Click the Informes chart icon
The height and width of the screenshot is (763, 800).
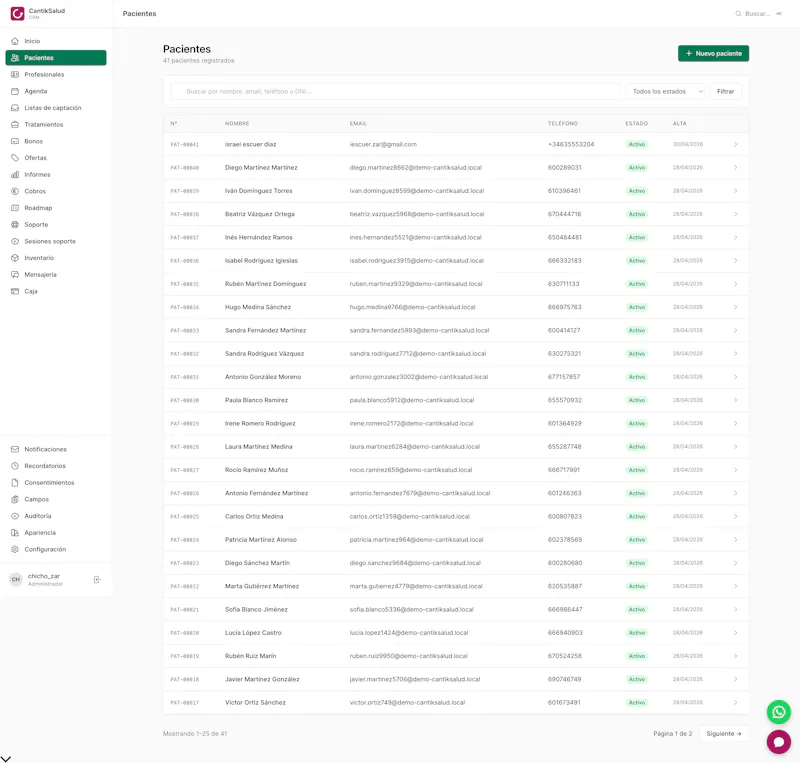point(15,175)
